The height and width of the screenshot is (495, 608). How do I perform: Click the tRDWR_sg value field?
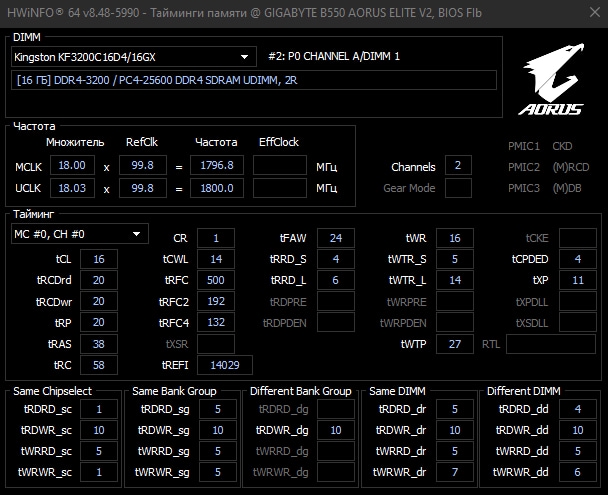coord(218,430)
